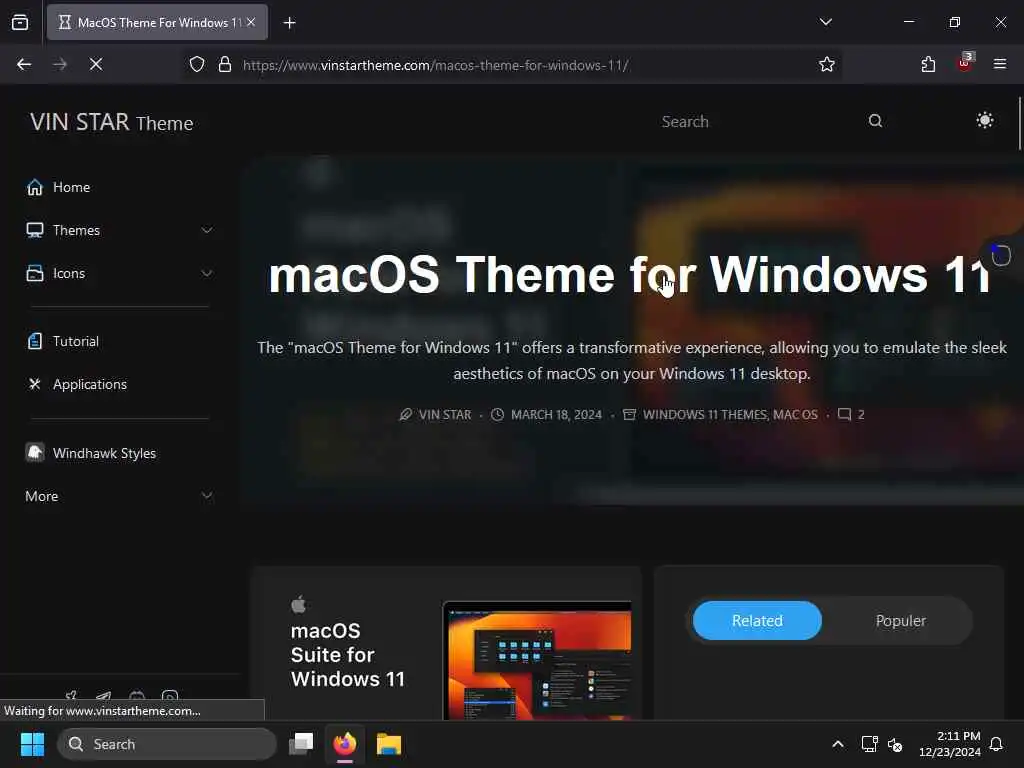Viewport: 1024px width, 768px height.
Task: Click the comments bubble icon
Action: (844, 414)
